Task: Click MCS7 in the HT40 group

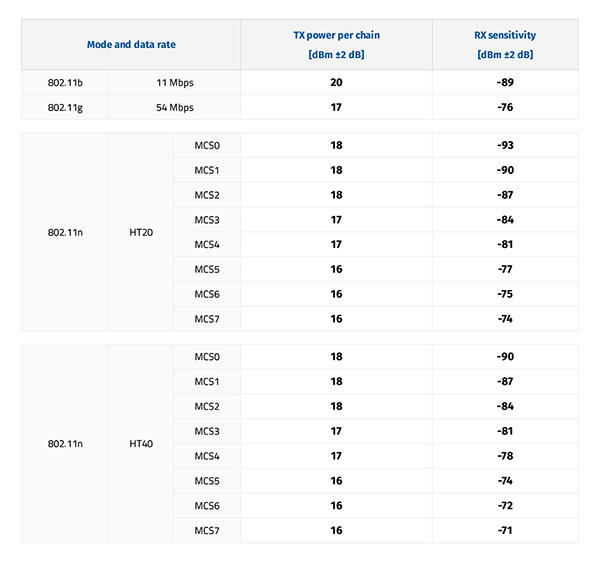Action: pos(208,530)
